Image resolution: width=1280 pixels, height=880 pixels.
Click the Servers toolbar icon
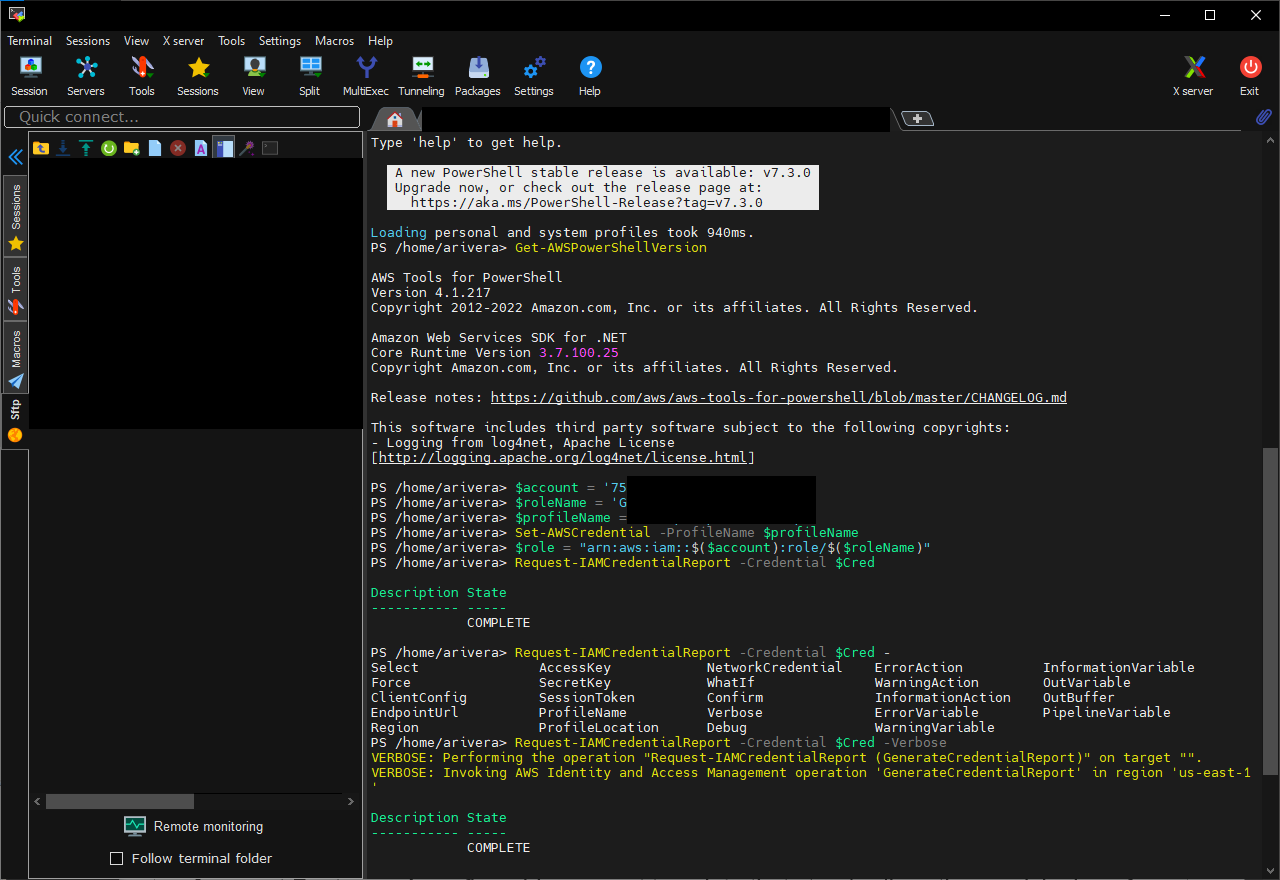click(86, 76)
